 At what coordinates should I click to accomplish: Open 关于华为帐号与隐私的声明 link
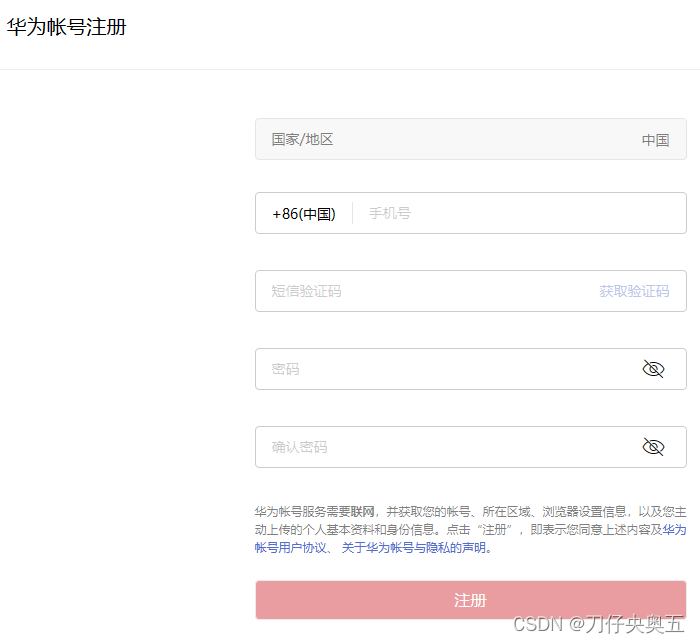[x=413, y=547]
